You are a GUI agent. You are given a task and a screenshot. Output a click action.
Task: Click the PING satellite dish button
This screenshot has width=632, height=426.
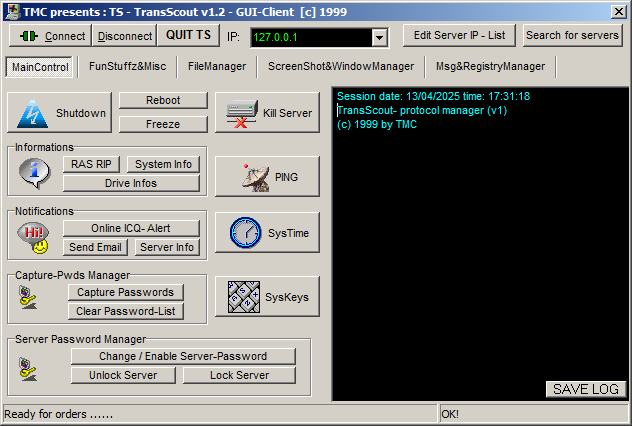tap(253, 176)
